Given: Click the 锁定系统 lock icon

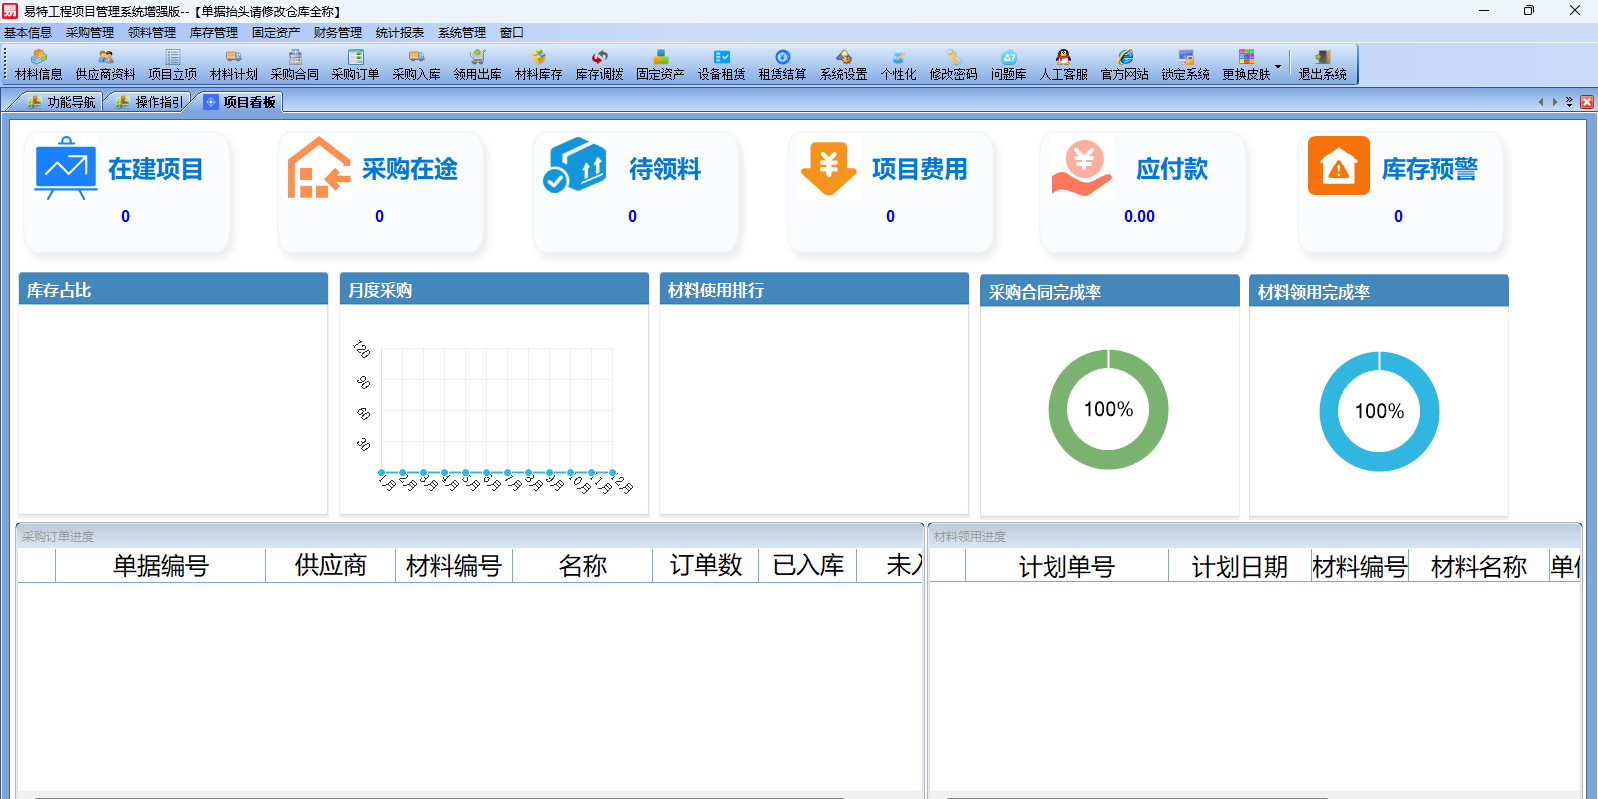Looking at the screenshot, I should pos(1185,65).
